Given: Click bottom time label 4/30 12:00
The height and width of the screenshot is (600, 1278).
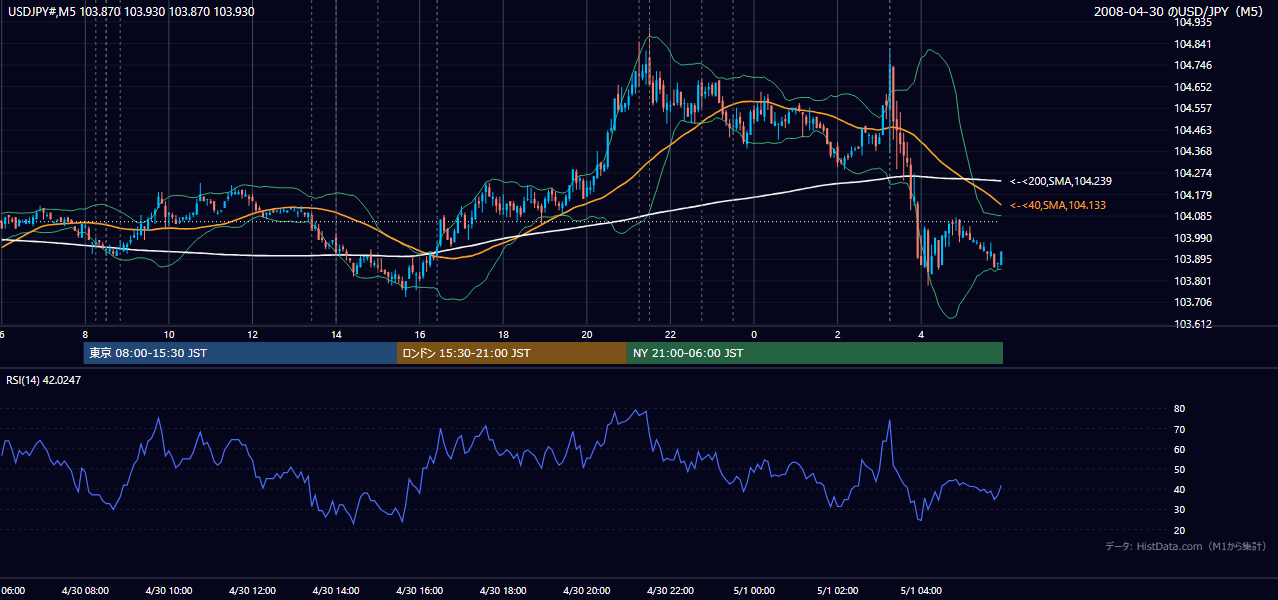Looking at the screenshot, I should pos(252,590).
